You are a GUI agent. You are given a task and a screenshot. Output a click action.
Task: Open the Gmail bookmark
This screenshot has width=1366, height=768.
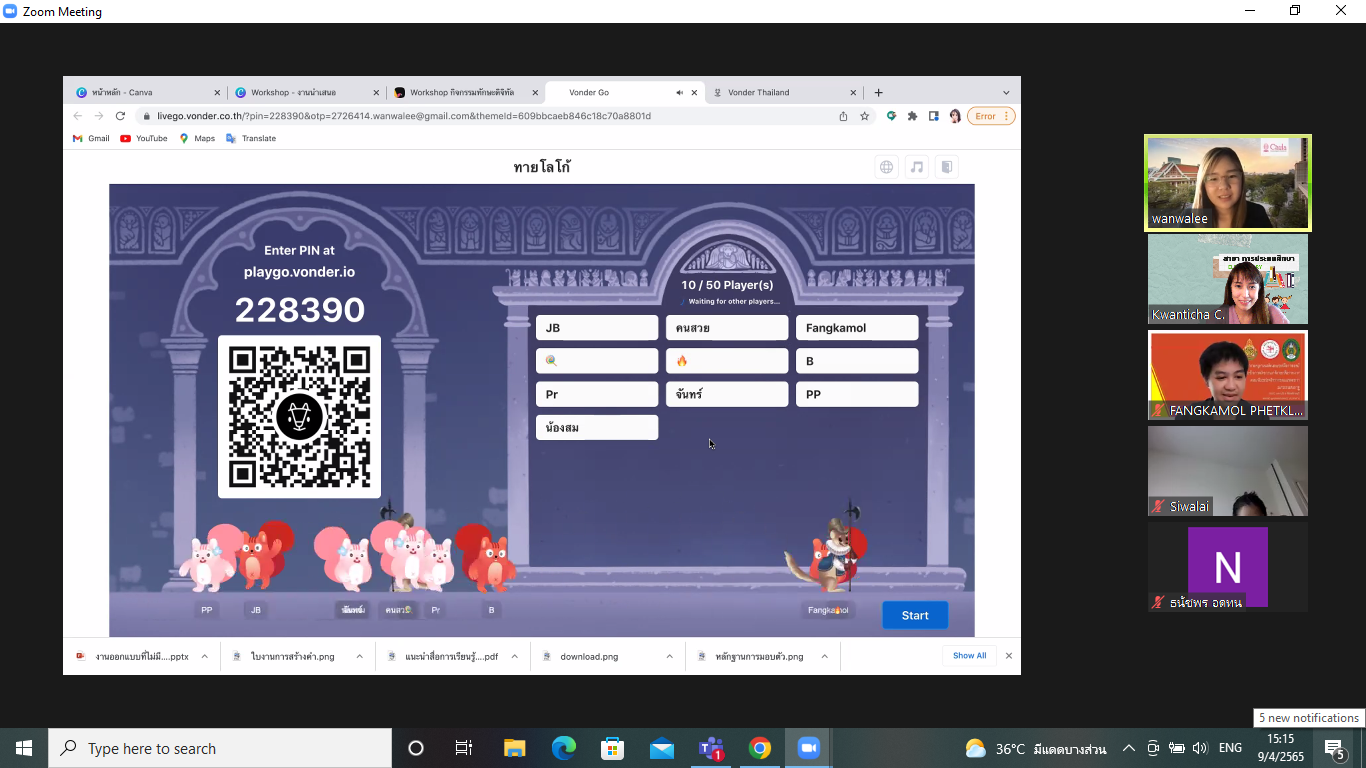91,138
